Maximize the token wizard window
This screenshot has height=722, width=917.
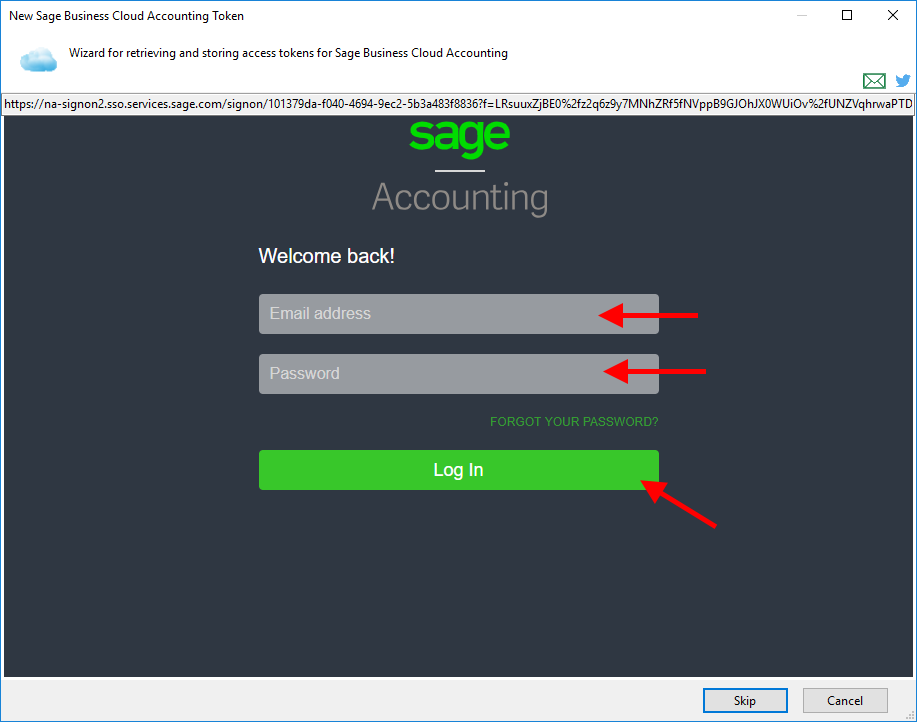tap(847, 15)
